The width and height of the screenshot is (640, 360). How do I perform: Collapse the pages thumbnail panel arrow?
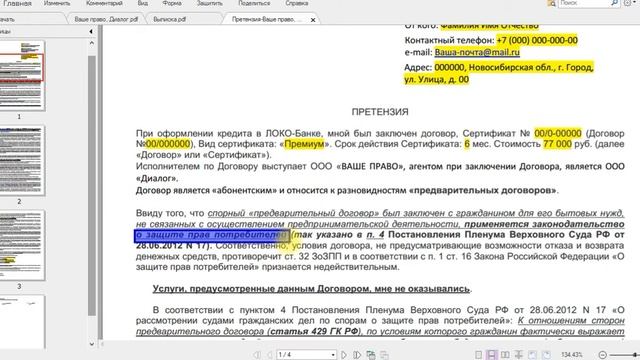point(91,31)
